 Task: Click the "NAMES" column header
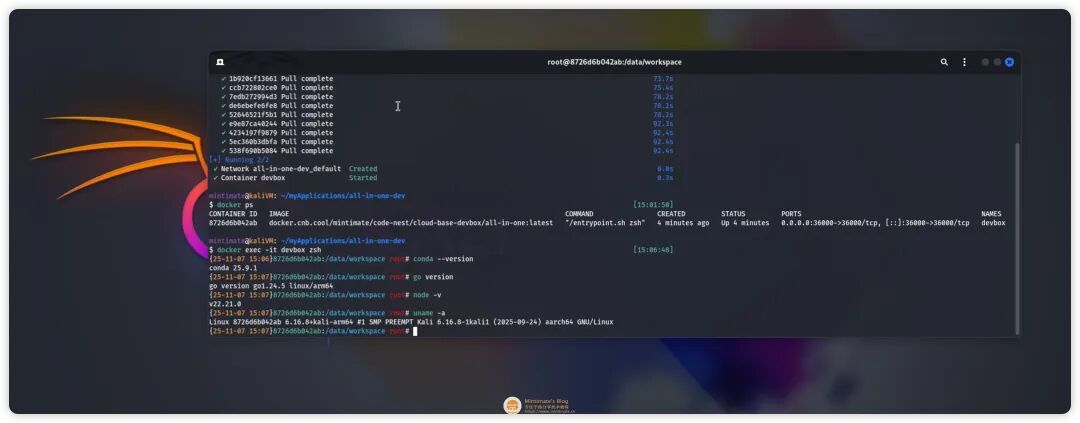991,214
